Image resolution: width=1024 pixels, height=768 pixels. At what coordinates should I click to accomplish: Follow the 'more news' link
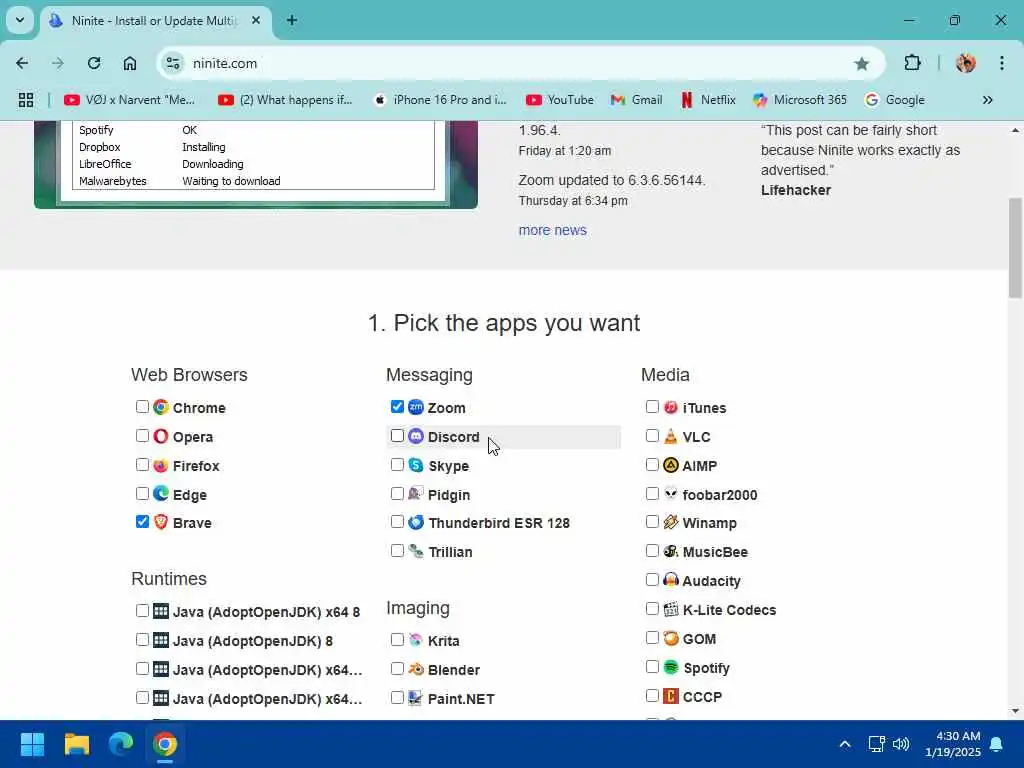coord(552,230)
